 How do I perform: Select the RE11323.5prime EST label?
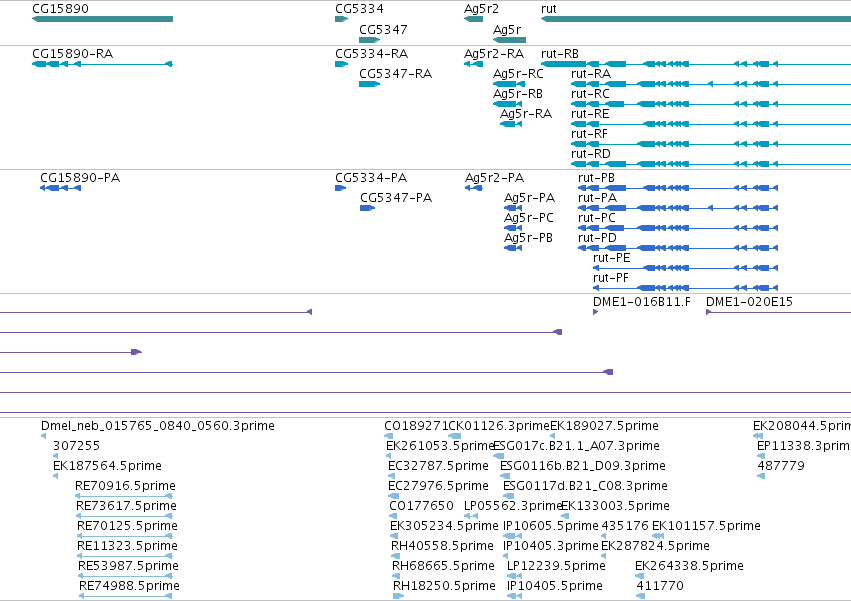tap(128, 547)
